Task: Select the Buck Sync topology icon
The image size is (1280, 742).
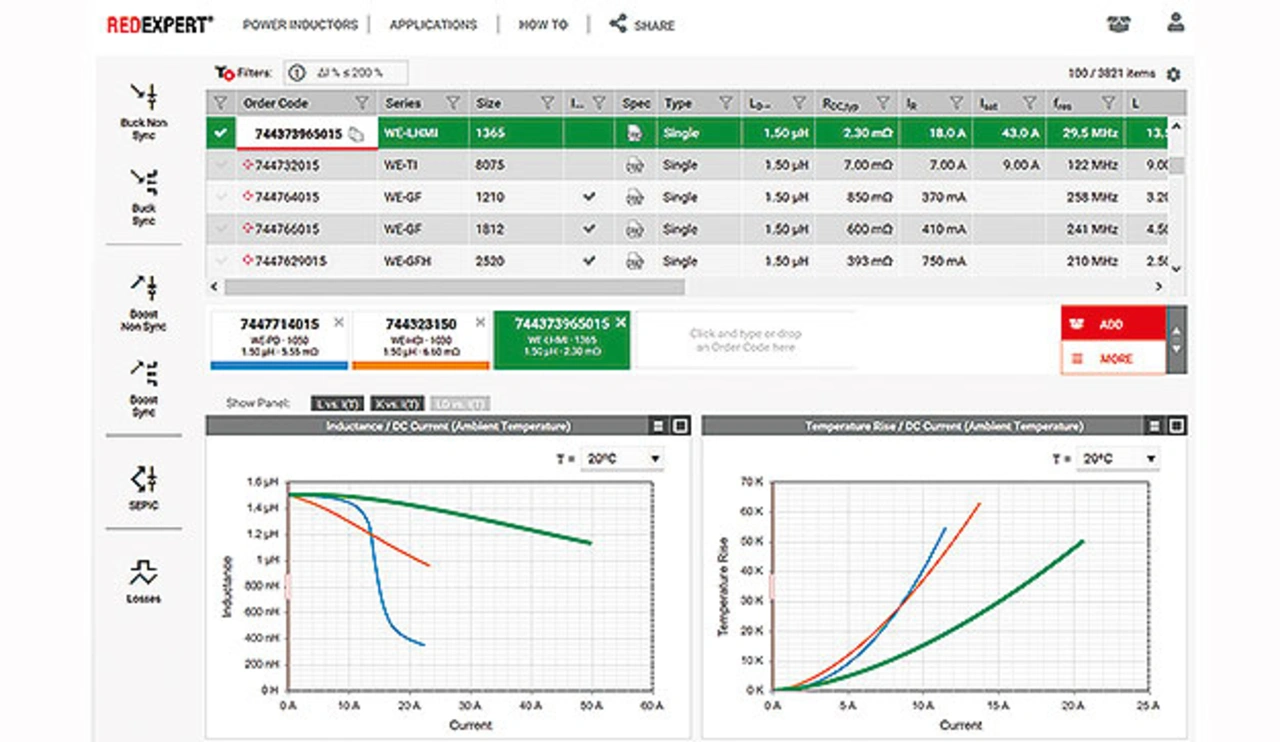Action: point(144,182)
